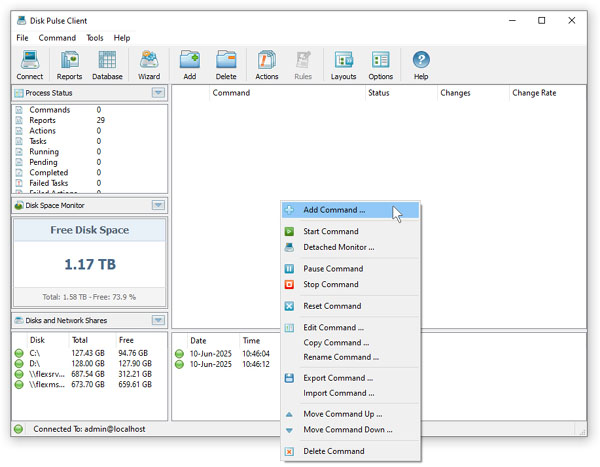
Task: Select the Running row in Process Status
Action: [x=90, y=152]
